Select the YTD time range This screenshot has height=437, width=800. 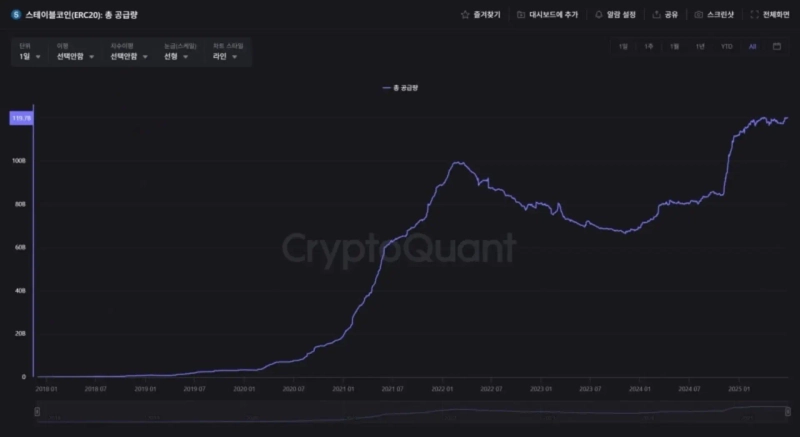(727, 47)
